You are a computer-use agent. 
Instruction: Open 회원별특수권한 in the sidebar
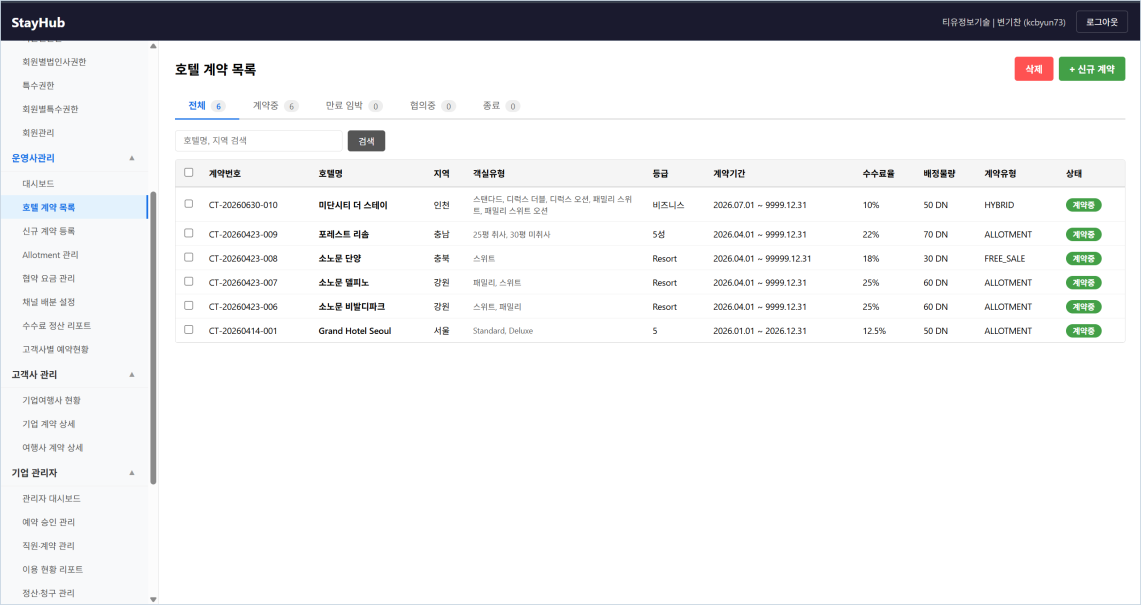coord(50,109)
